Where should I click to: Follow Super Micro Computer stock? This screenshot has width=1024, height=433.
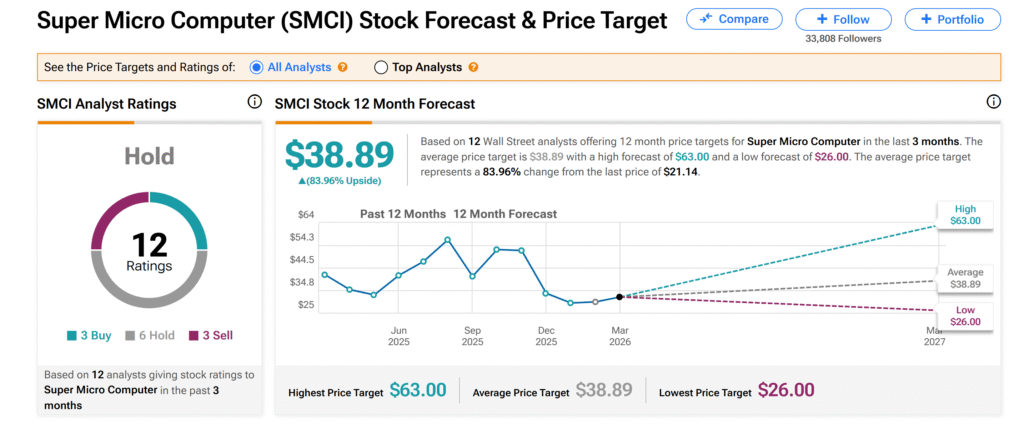842,19
